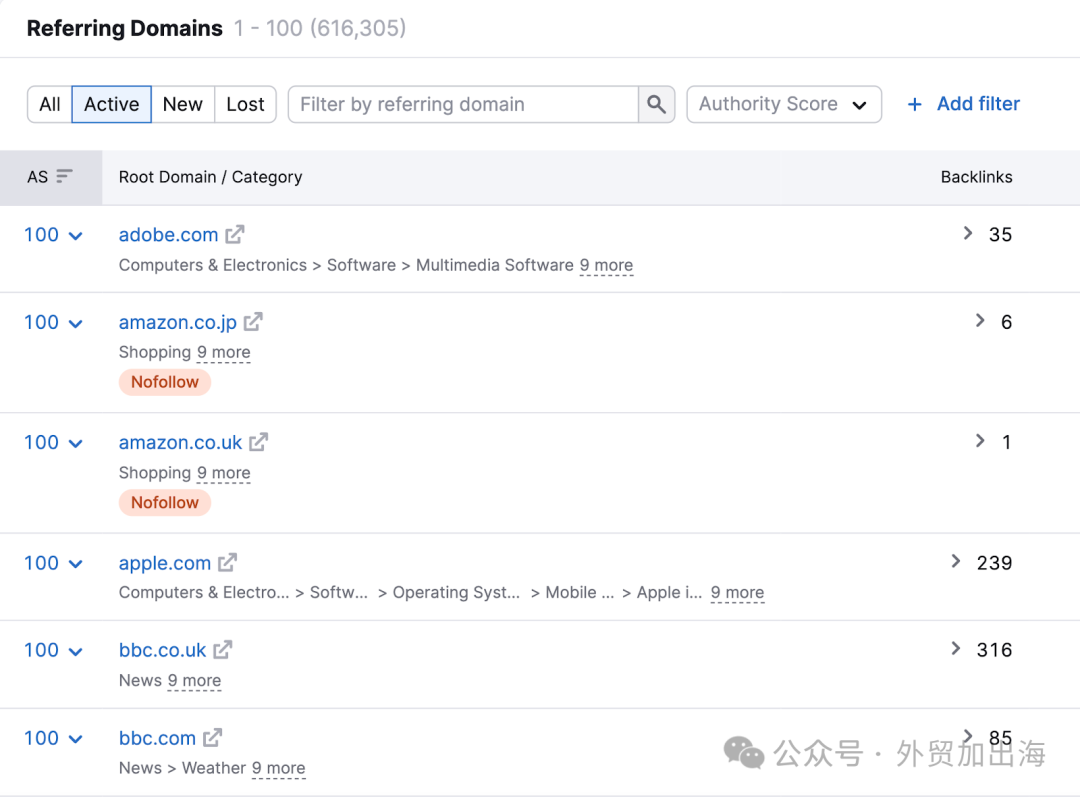Click the AS score 100 for bbc.co.uk

pos(41,650)
